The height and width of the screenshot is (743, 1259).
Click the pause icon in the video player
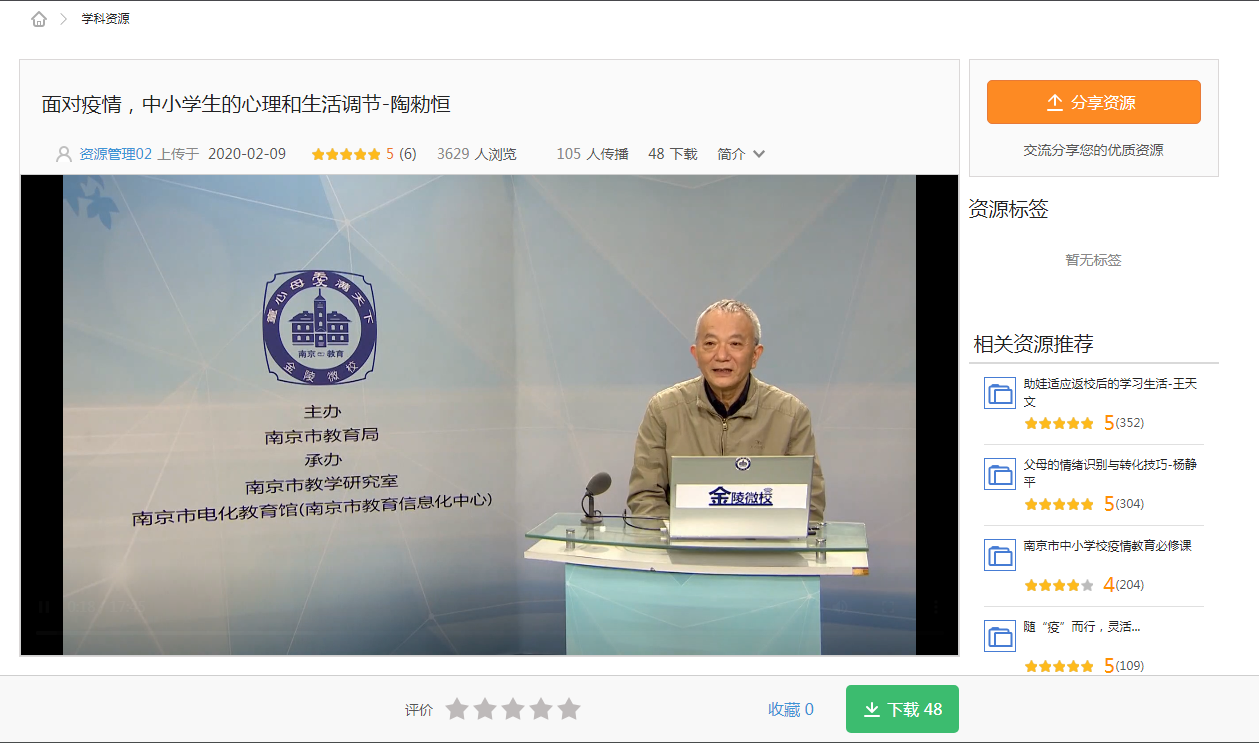click(x=43, y=608)
